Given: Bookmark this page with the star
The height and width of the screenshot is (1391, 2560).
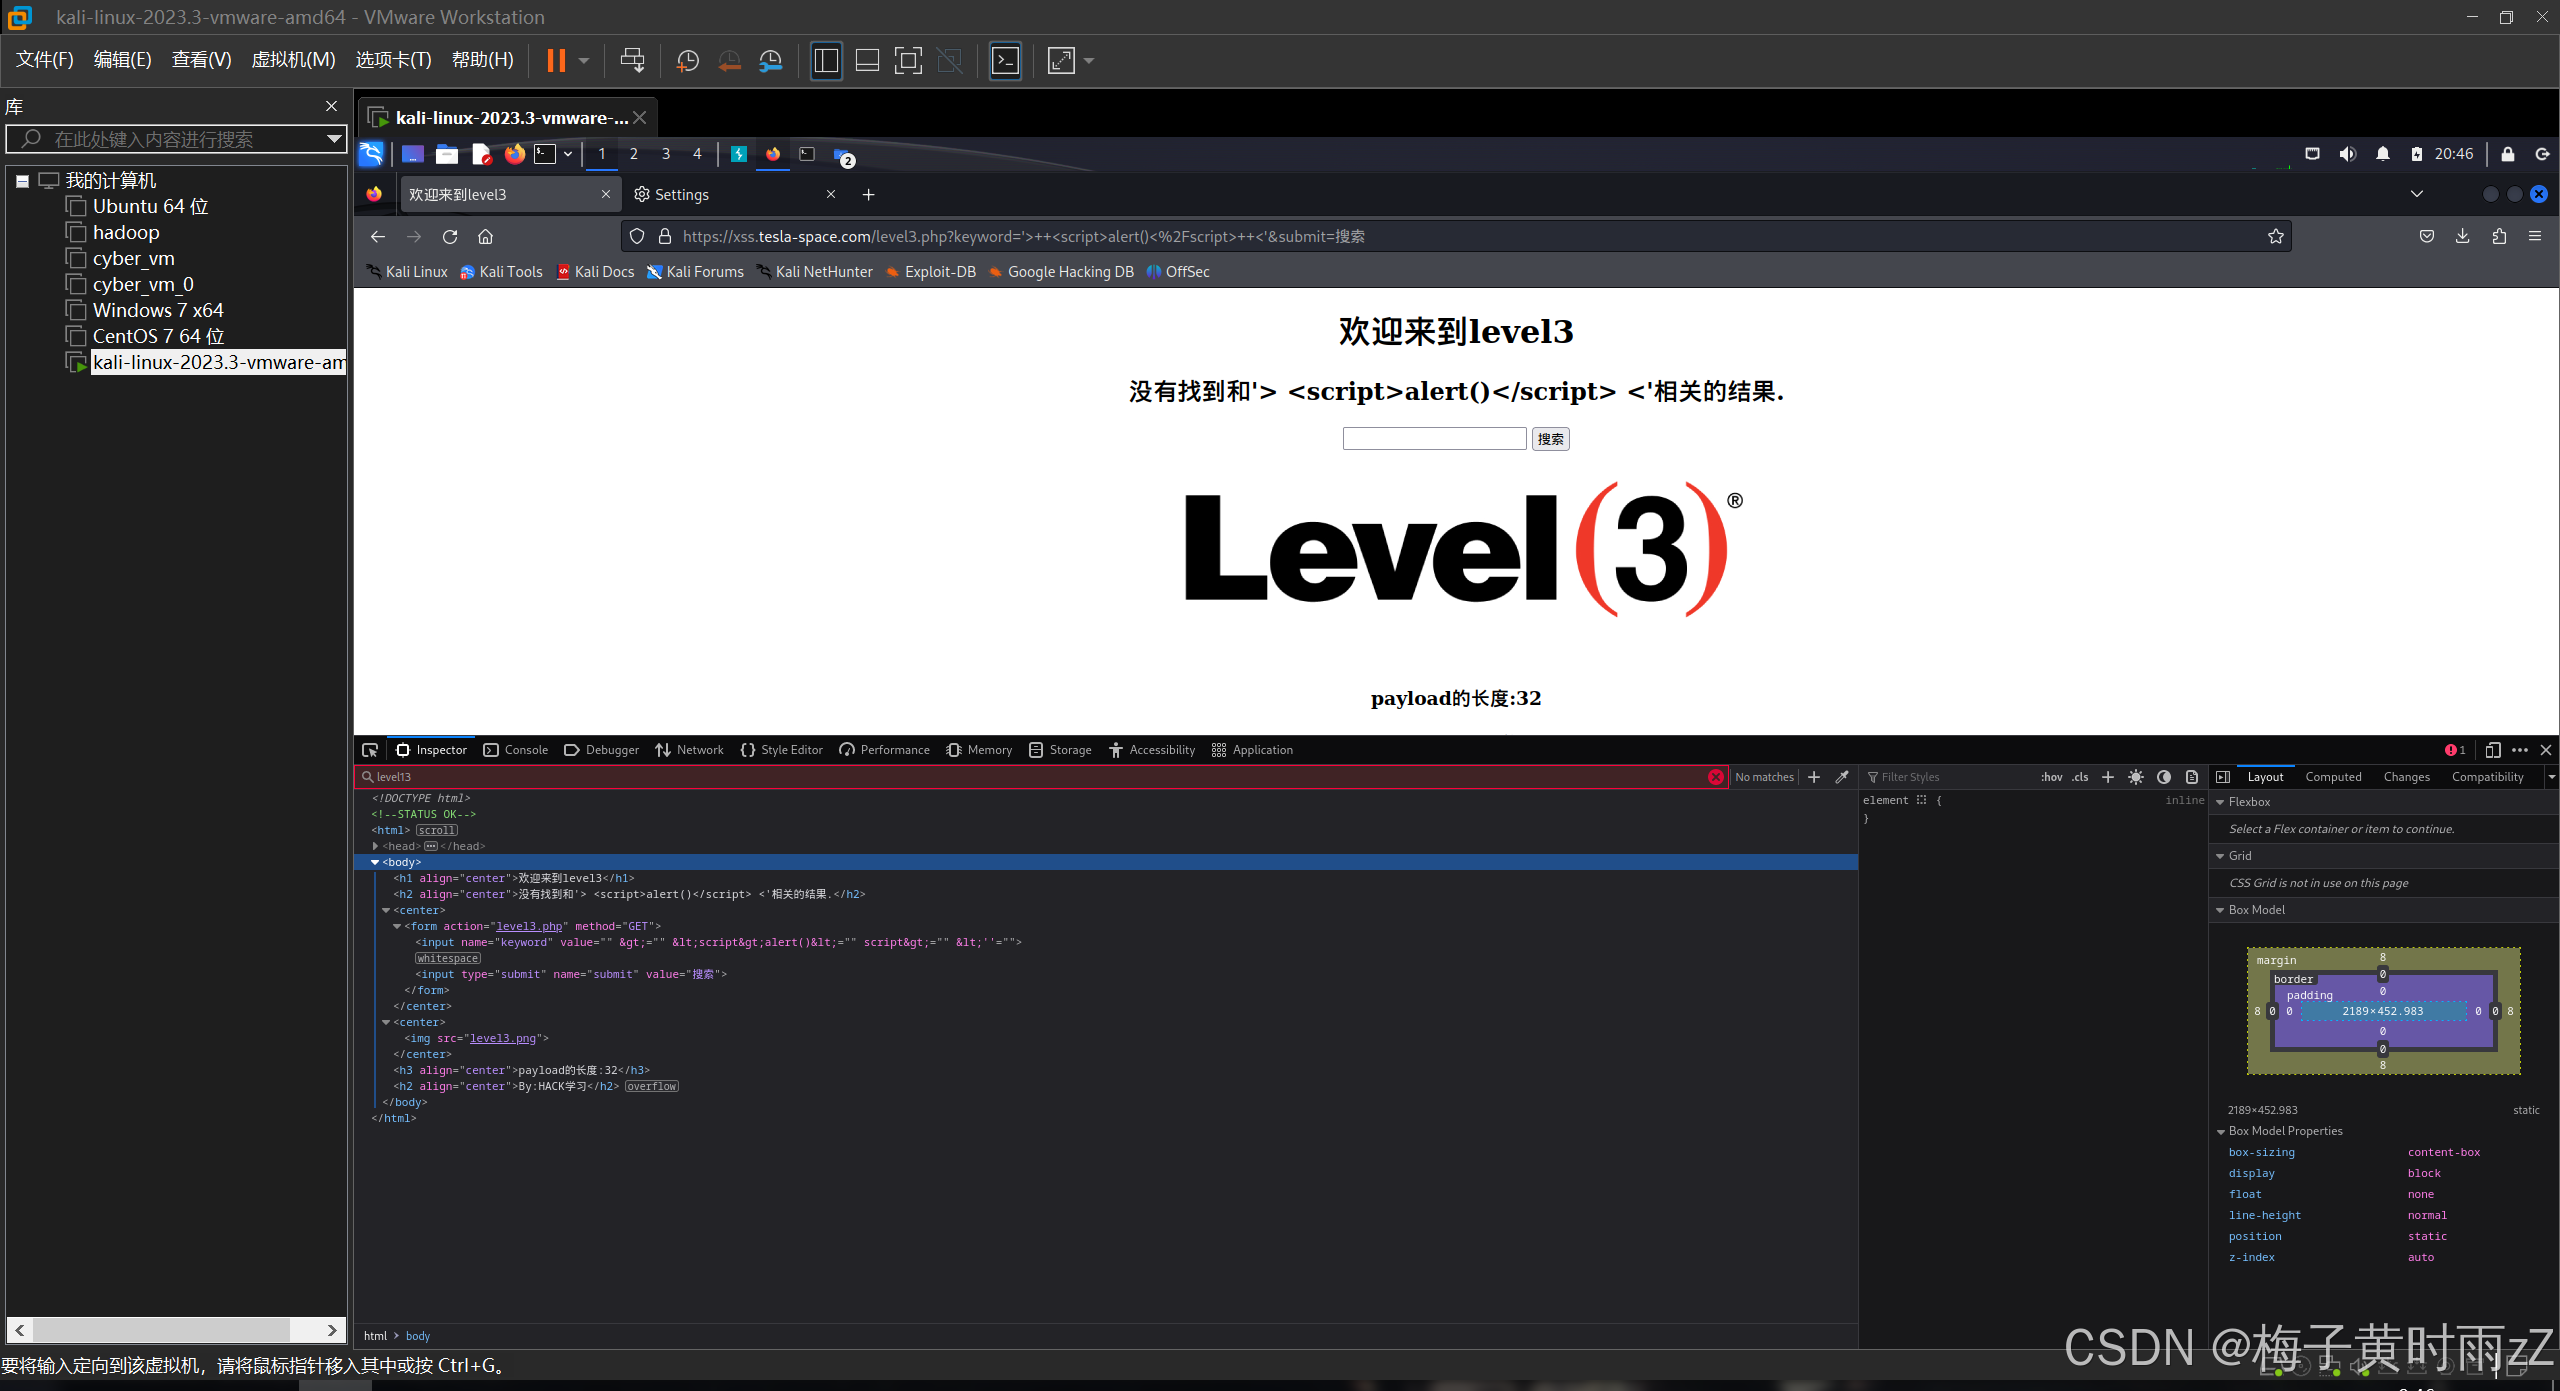Looking at the screenshot, I should coord(2276,237).
